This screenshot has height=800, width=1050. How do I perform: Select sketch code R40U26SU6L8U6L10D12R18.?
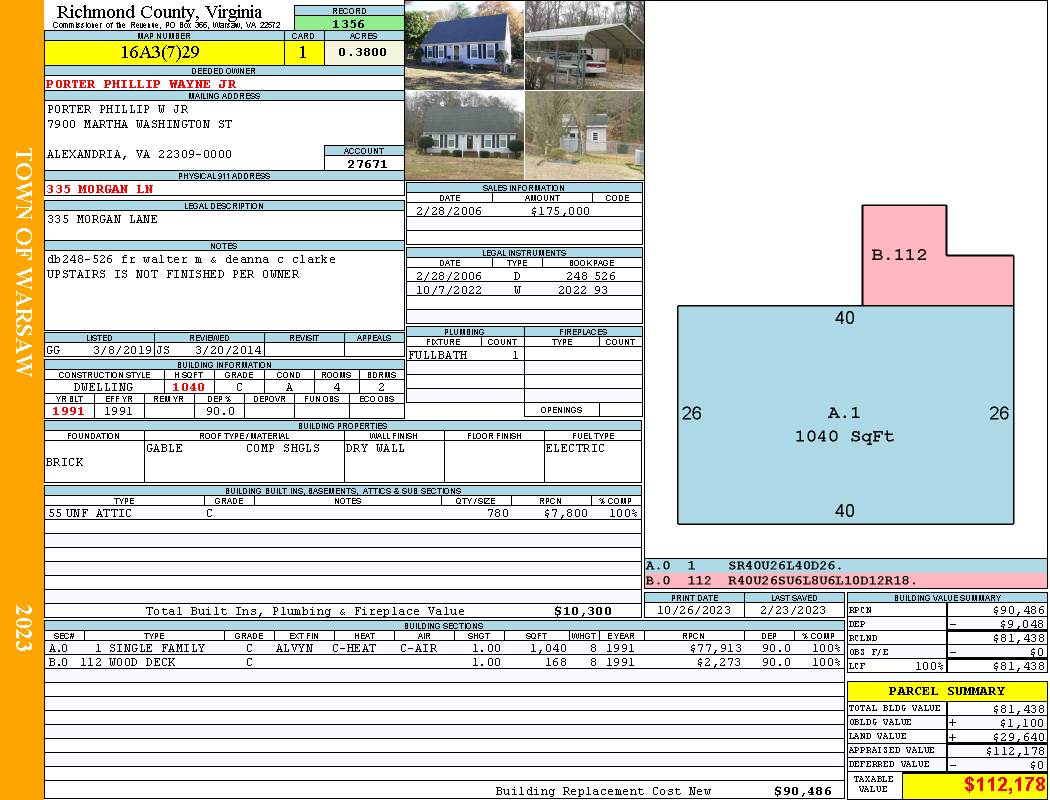click(822, 580)
